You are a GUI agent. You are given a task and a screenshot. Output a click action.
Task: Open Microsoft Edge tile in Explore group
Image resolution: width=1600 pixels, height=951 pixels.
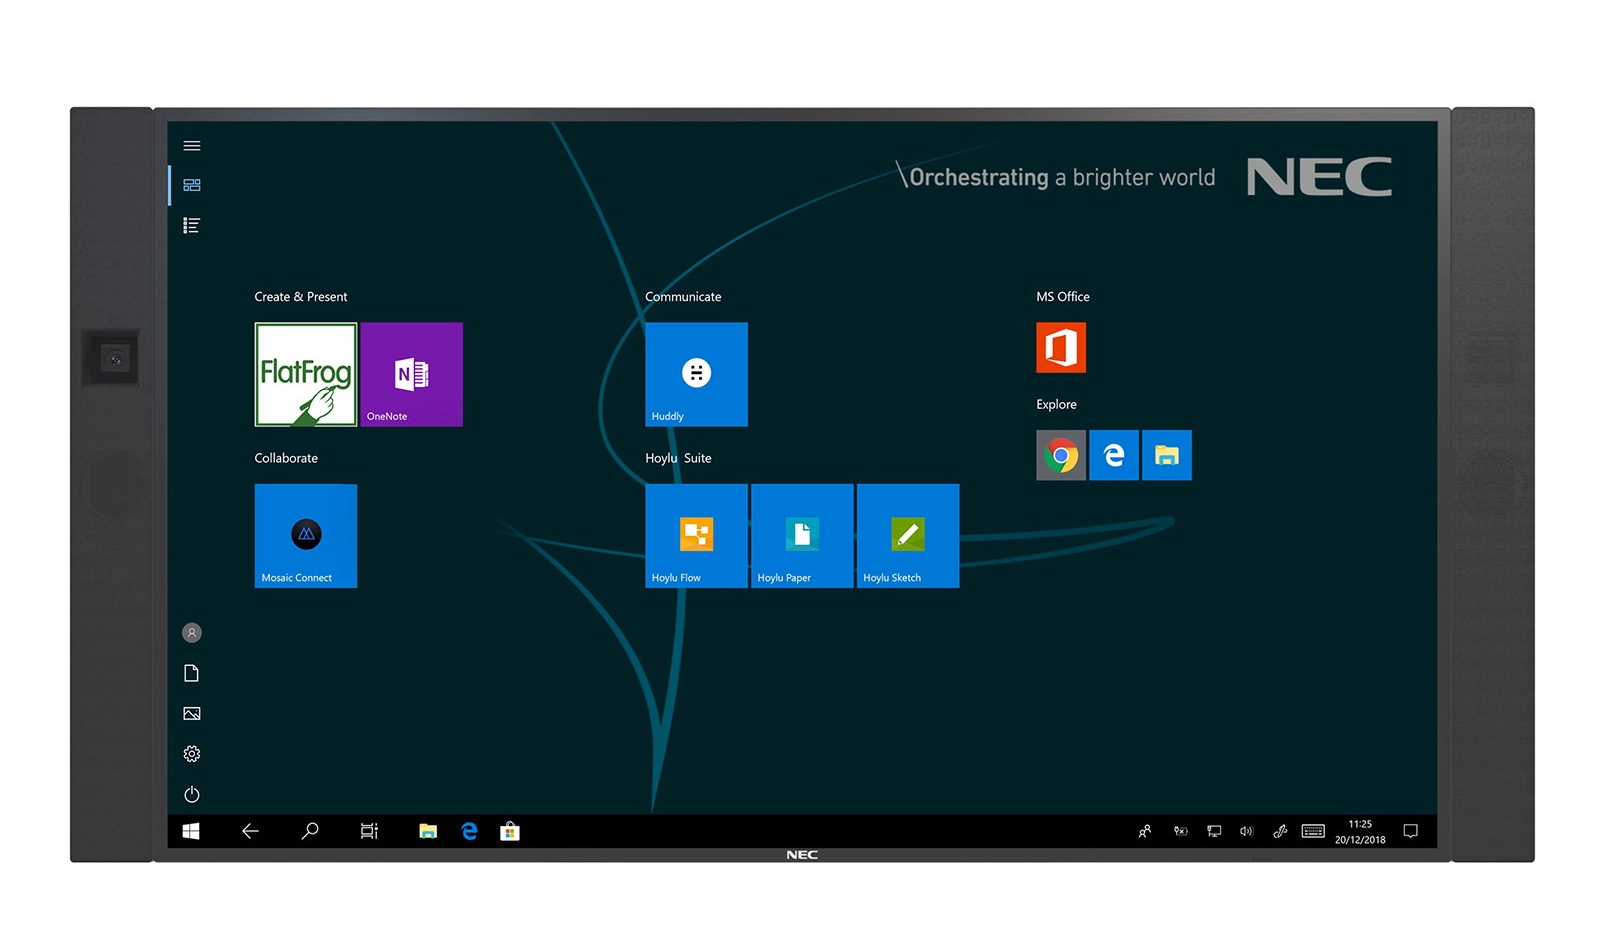point(1114,456)
